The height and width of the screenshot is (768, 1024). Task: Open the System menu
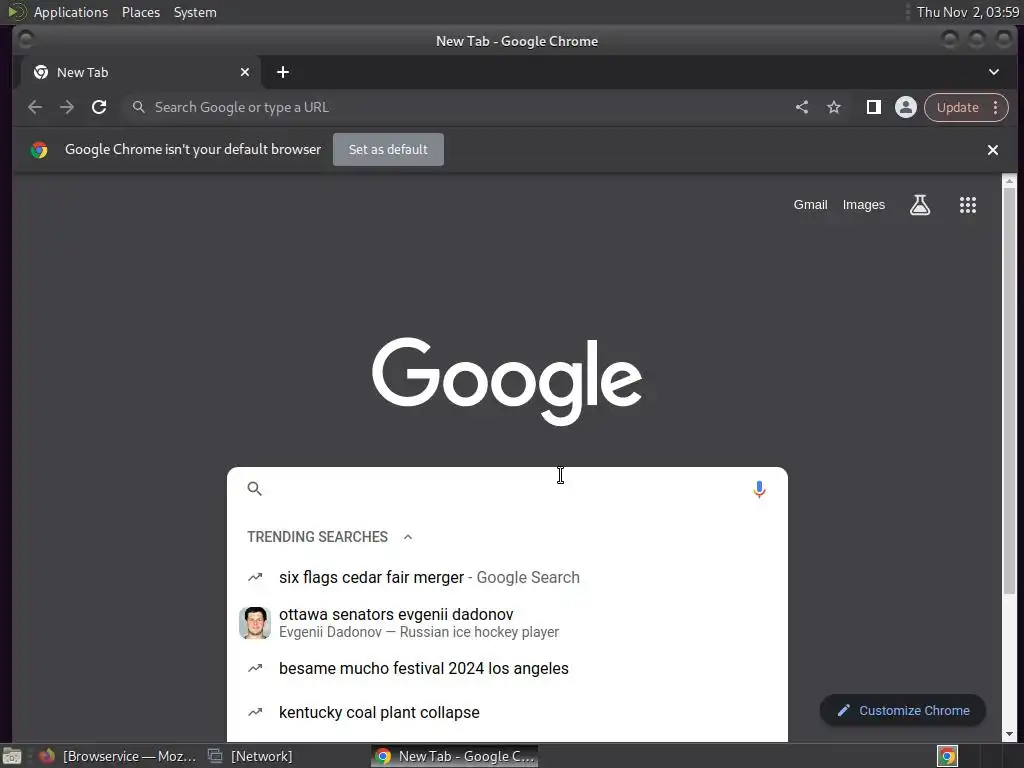[195, 12]
